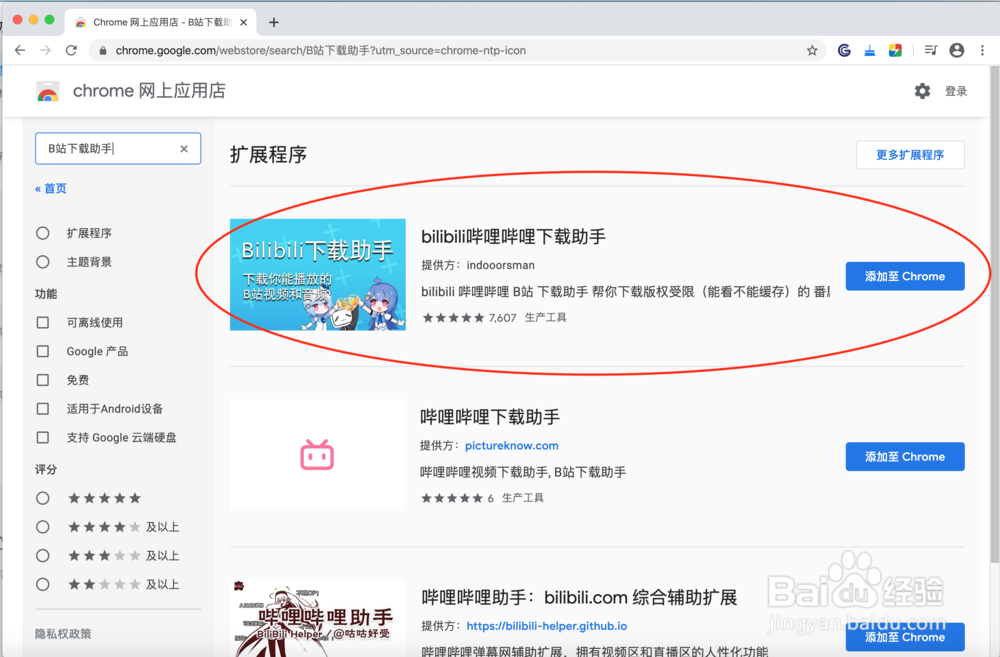1000x657 pixels.
Task: Click the 更多扩展程序 button
Action: (910, 155)
